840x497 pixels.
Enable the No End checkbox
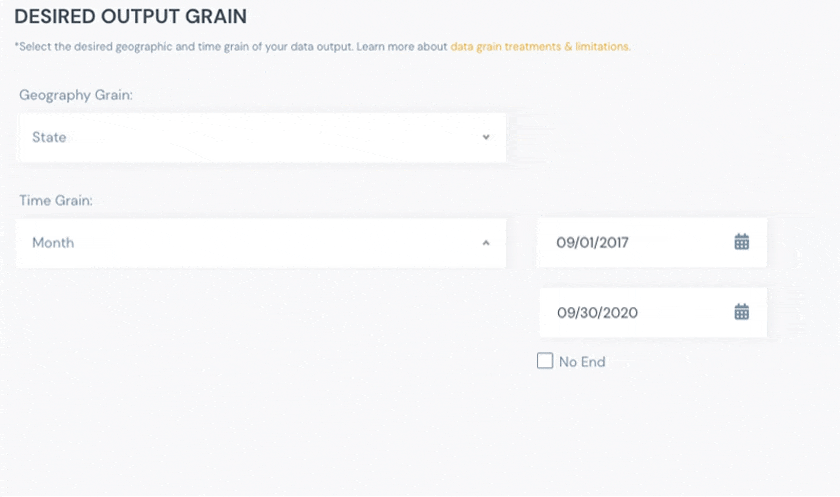pyautogui.click(x=545, y=361)
